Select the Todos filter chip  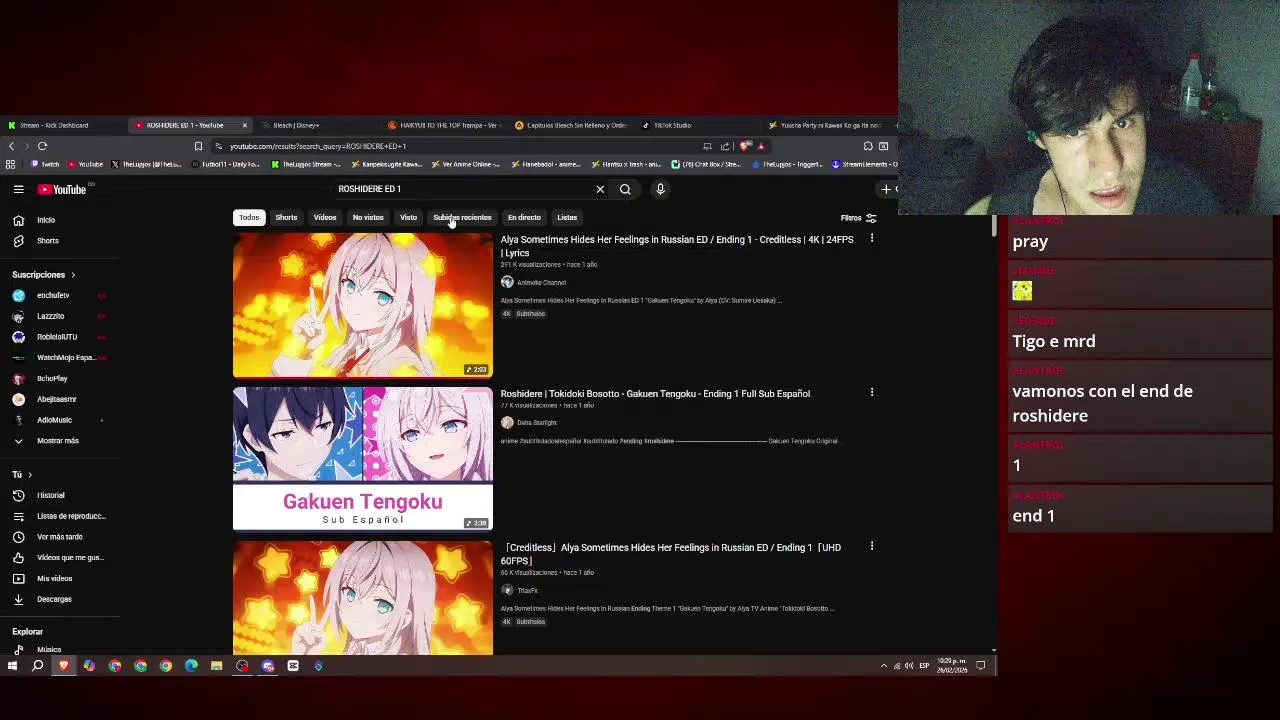click(x=249, y=217)
